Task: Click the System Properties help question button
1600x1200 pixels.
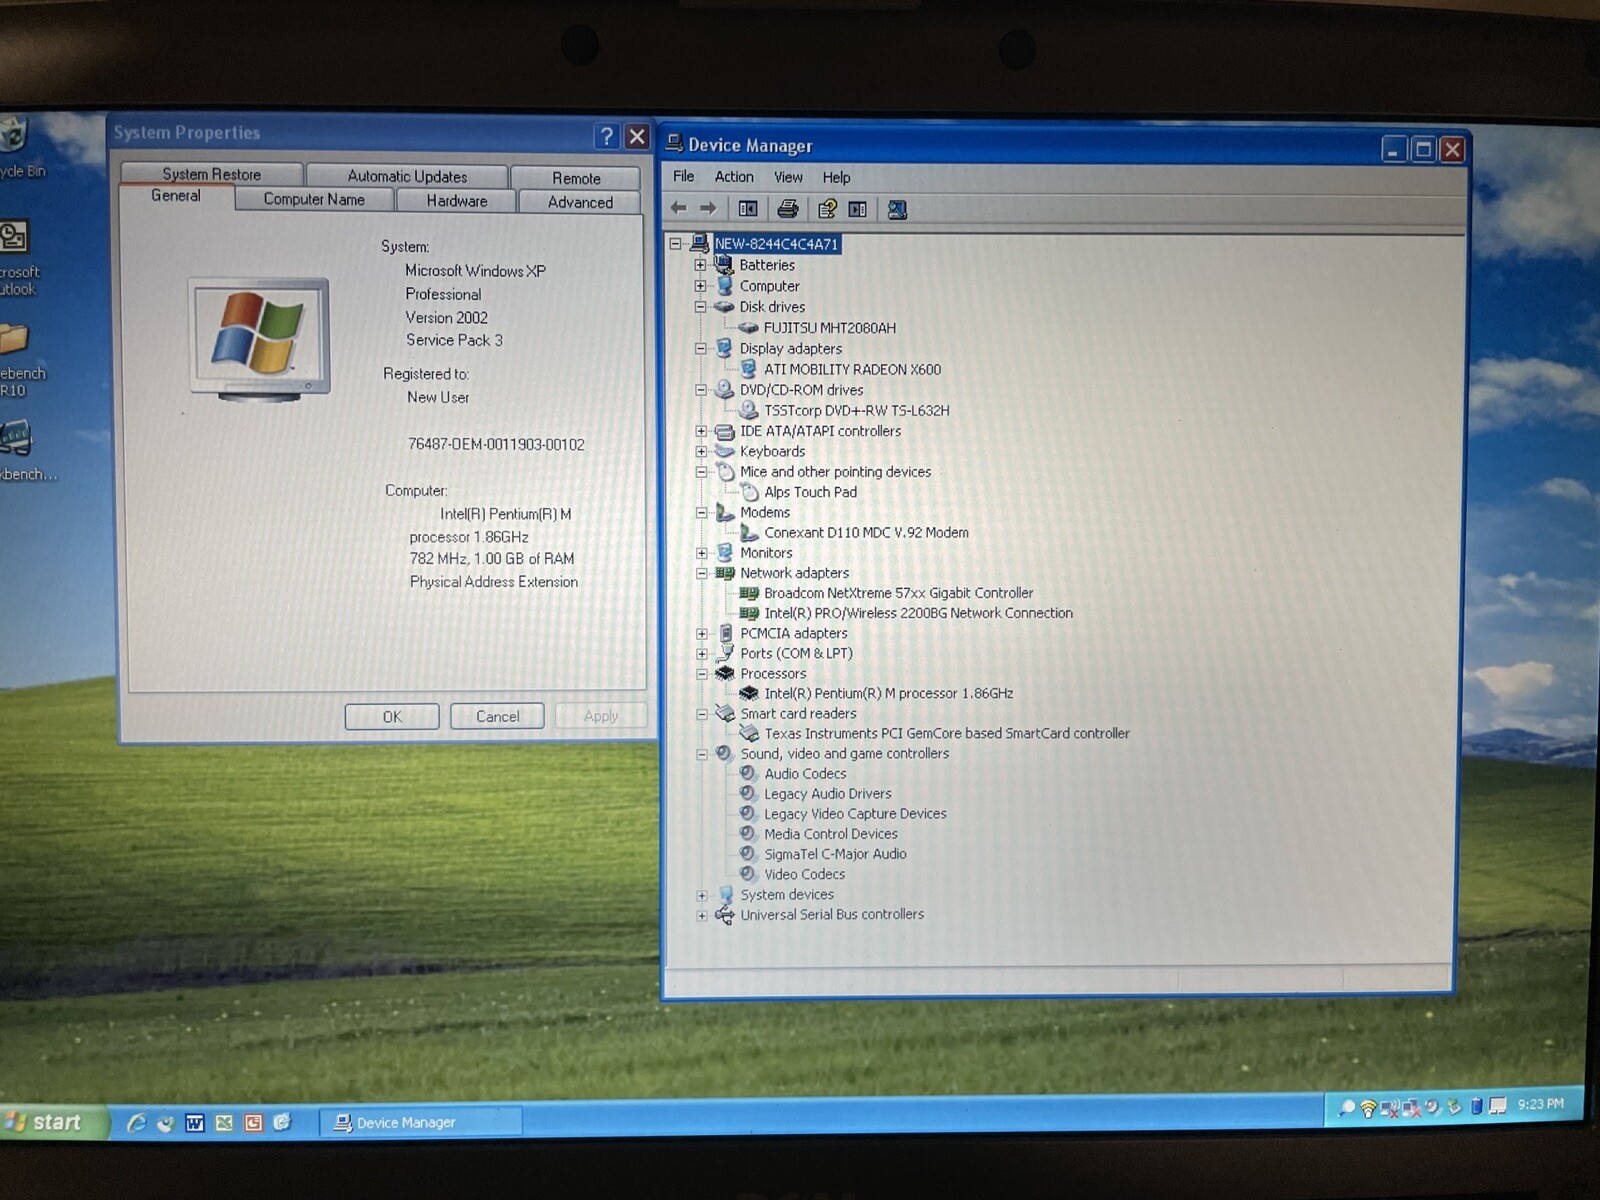Action: pyautogui.click(x=606, y=136)
